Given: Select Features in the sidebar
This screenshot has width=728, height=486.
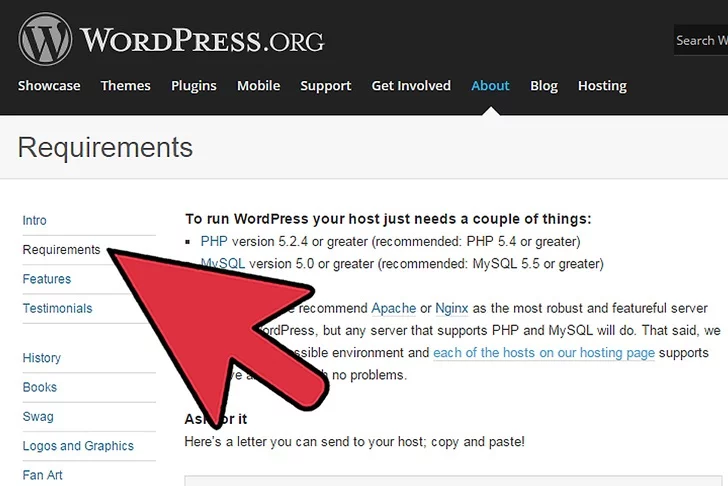Looking at the screenshot, I should coord(47,279).
